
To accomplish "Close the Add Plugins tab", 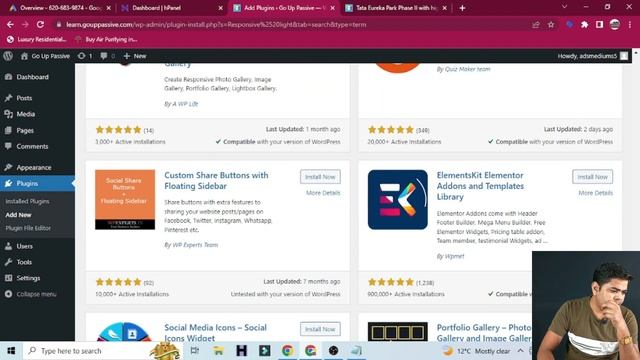I will (333, 8).
